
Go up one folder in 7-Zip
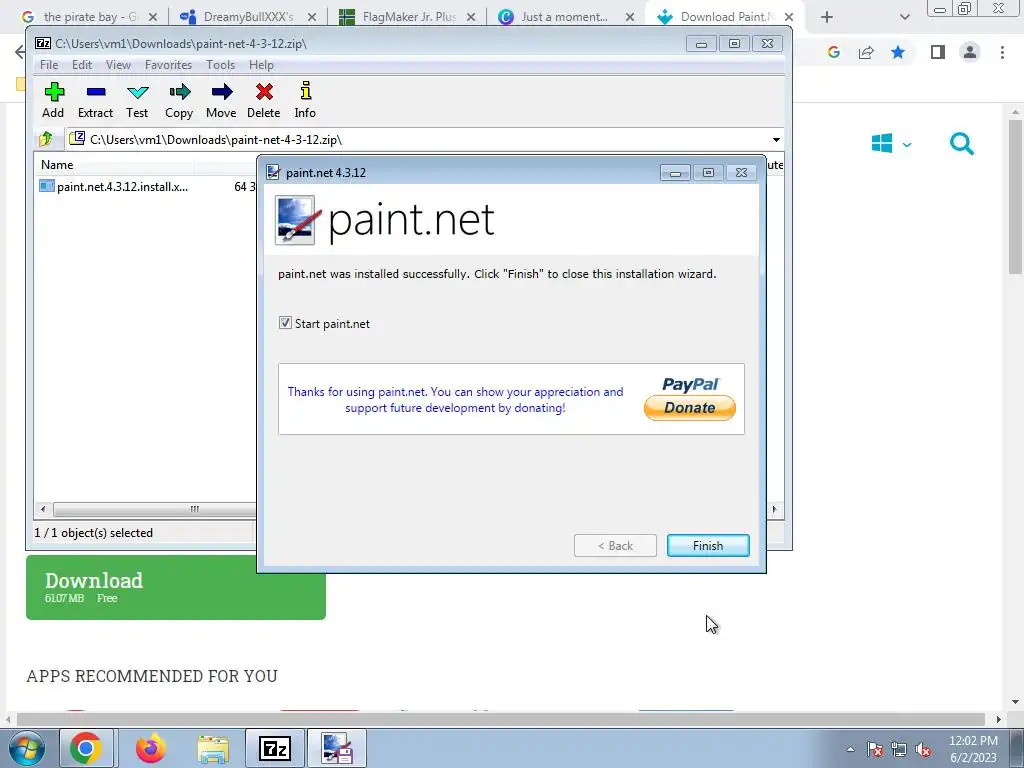(46, 139)
